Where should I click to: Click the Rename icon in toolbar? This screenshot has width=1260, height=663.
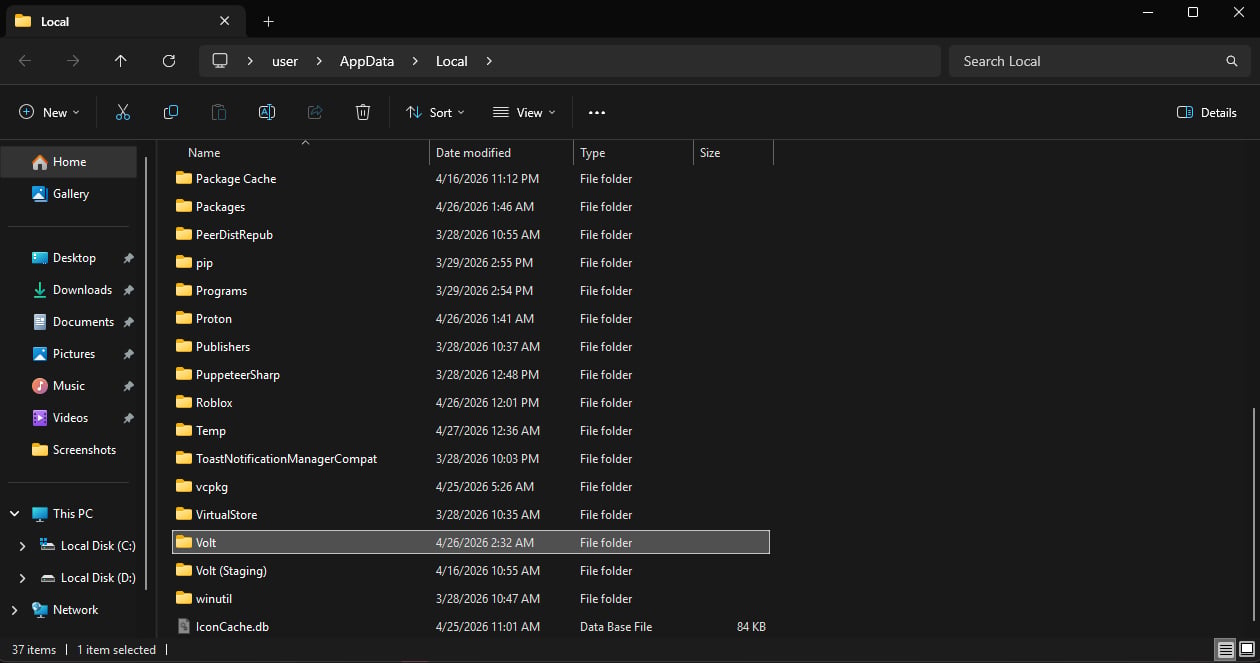(267, 112)
